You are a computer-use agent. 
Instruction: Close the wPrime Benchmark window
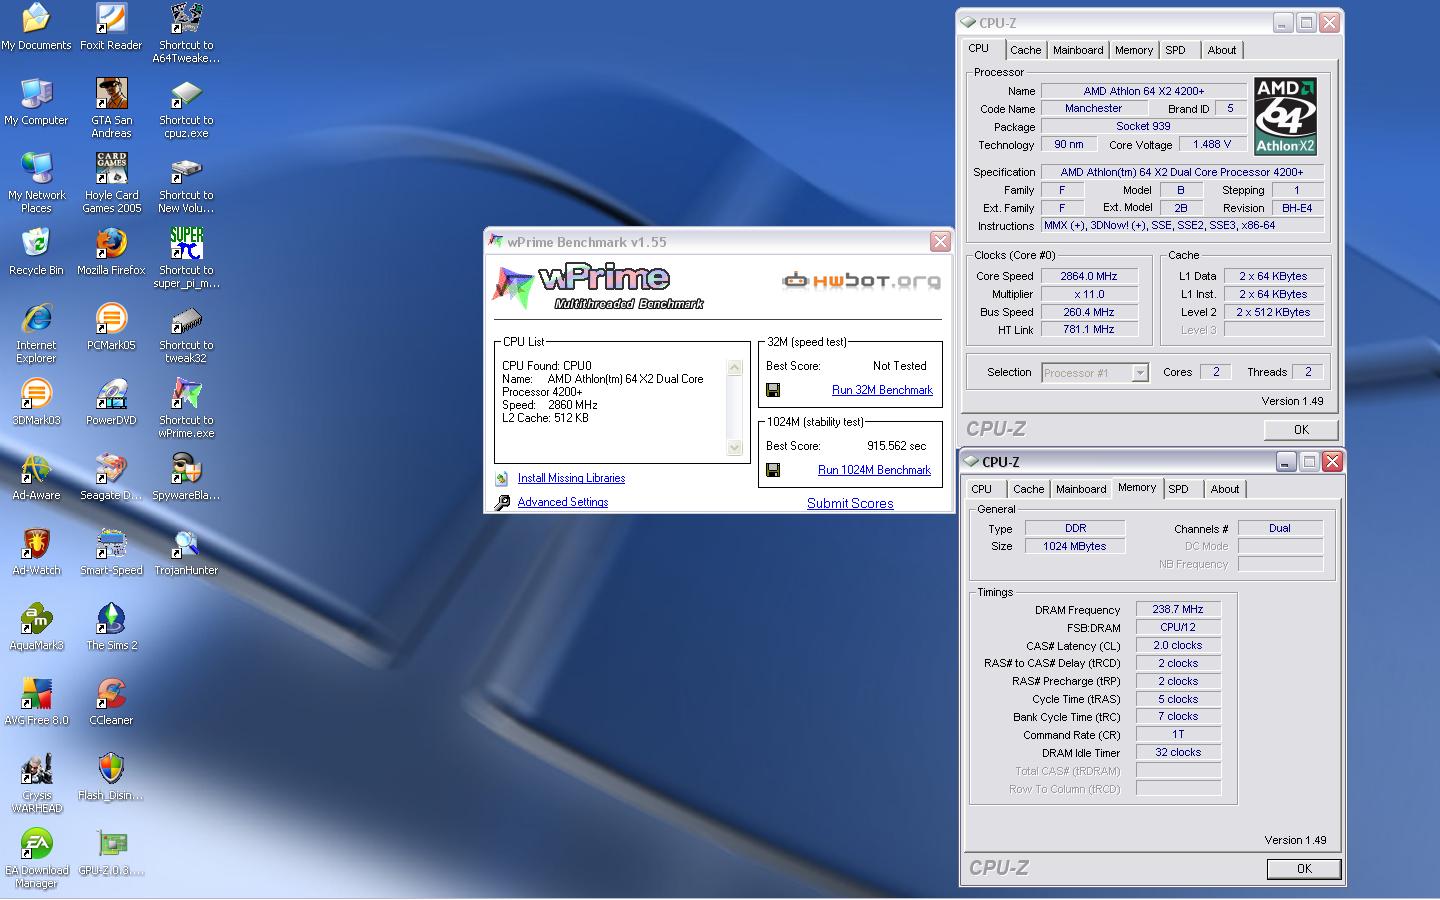(x=940, y=242)
